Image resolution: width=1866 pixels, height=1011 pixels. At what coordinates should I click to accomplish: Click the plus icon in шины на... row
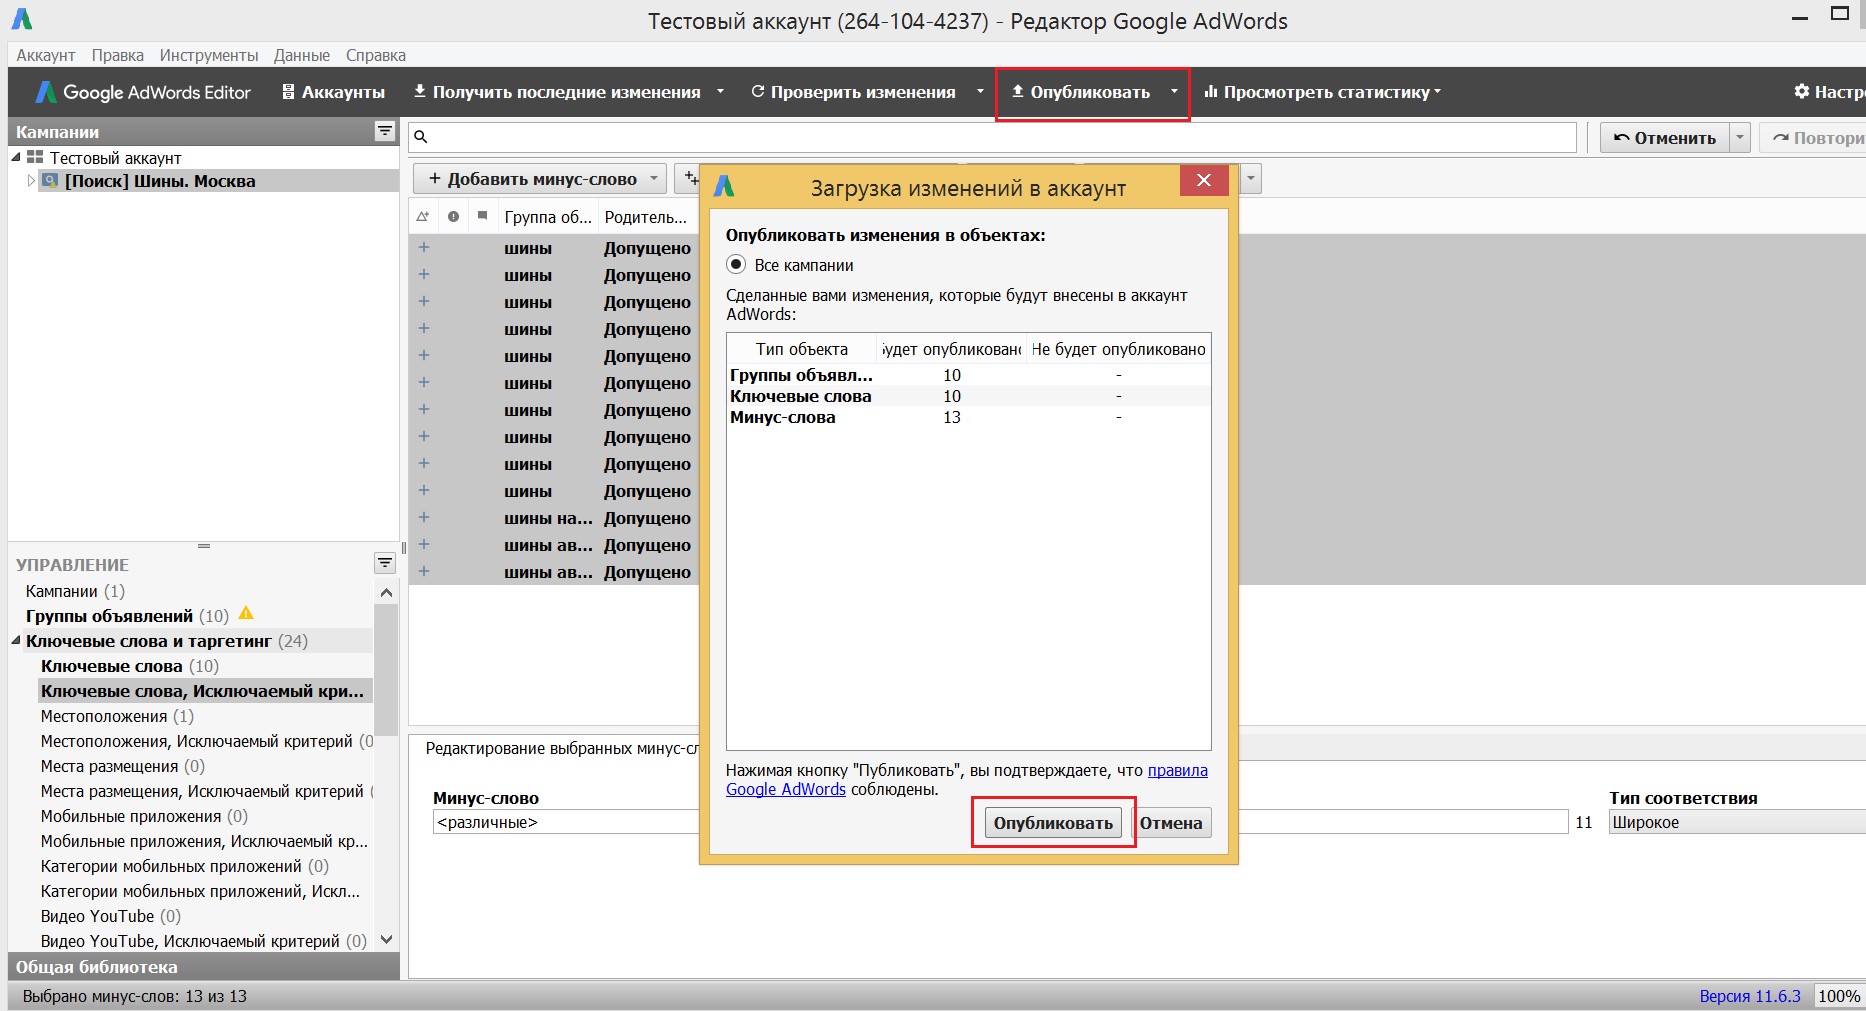click(x=424, y=517)
